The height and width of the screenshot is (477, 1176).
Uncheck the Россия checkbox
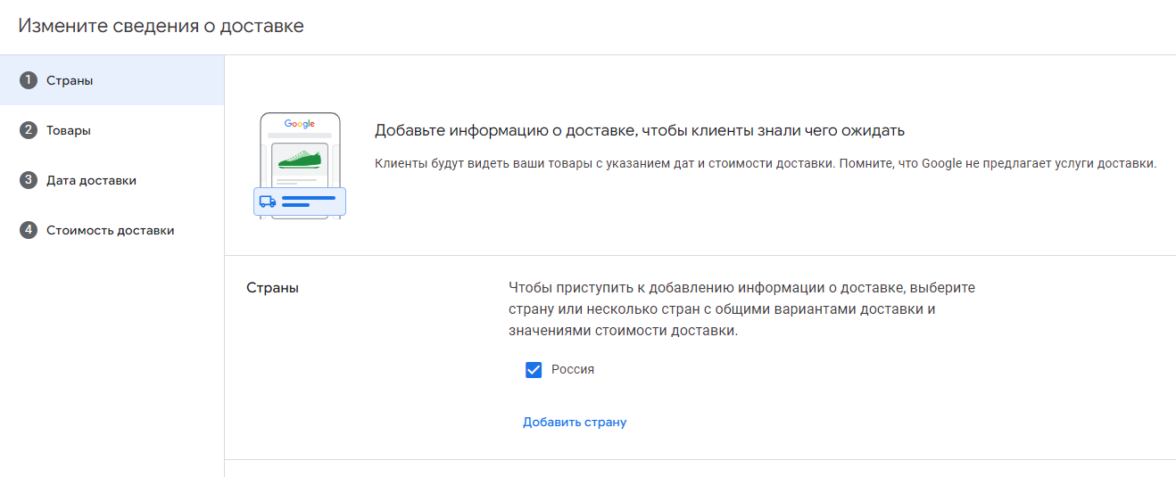(533, 370)
